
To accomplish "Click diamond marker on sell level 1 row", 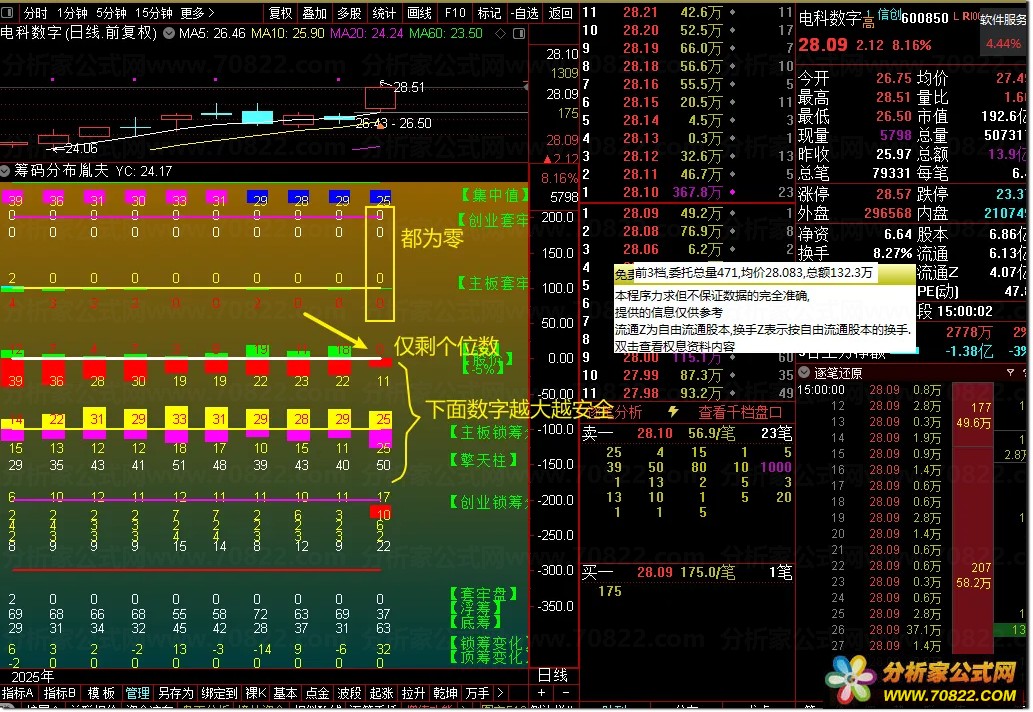I will pyautogui.click(x=733, y=192).
